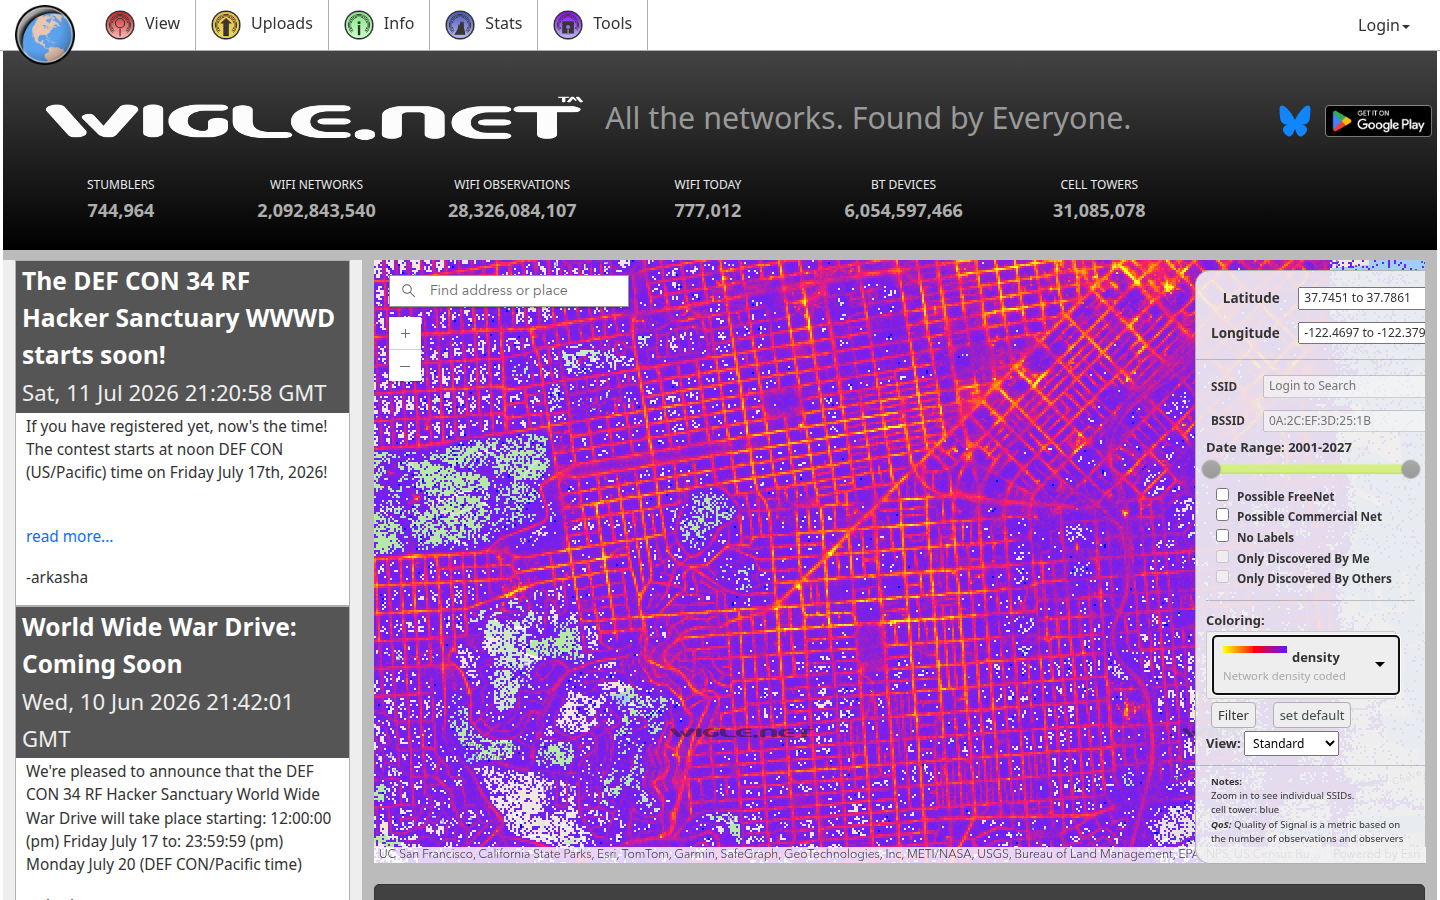The image size is (1440, 900).
Task: Zoom in with the plus button
Action: (405, 333)
